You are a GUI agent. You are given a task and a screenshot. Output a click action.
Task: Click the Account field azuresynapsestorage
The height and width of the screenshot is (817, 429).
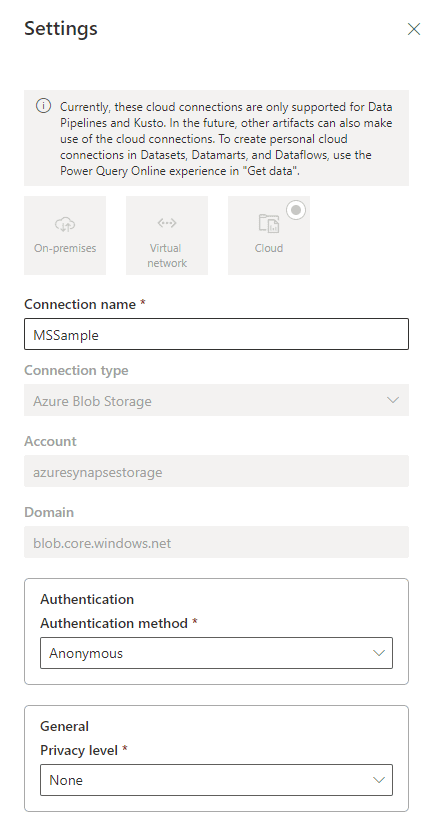tap(216, 471)
